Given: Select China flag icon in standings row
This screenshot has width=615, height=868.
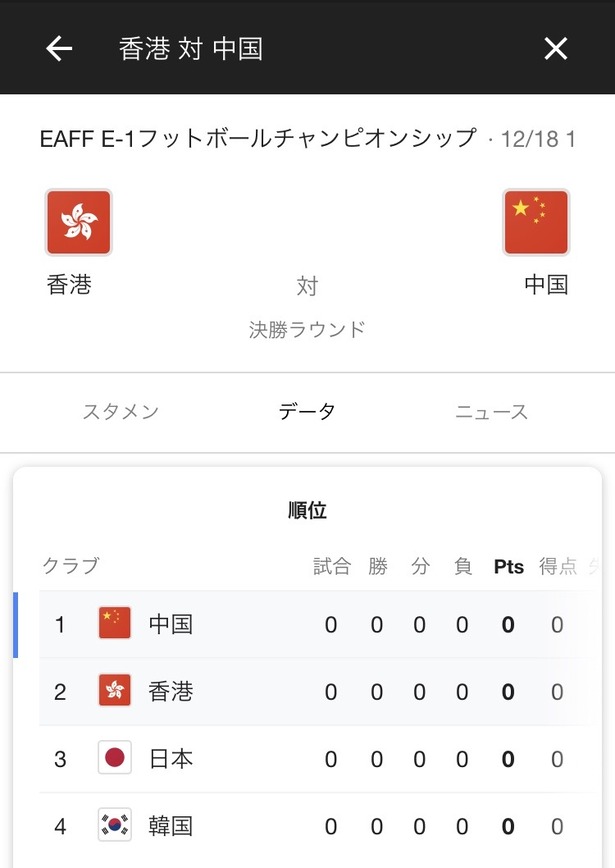Looking at the screenshot, I should click(115, 623).
